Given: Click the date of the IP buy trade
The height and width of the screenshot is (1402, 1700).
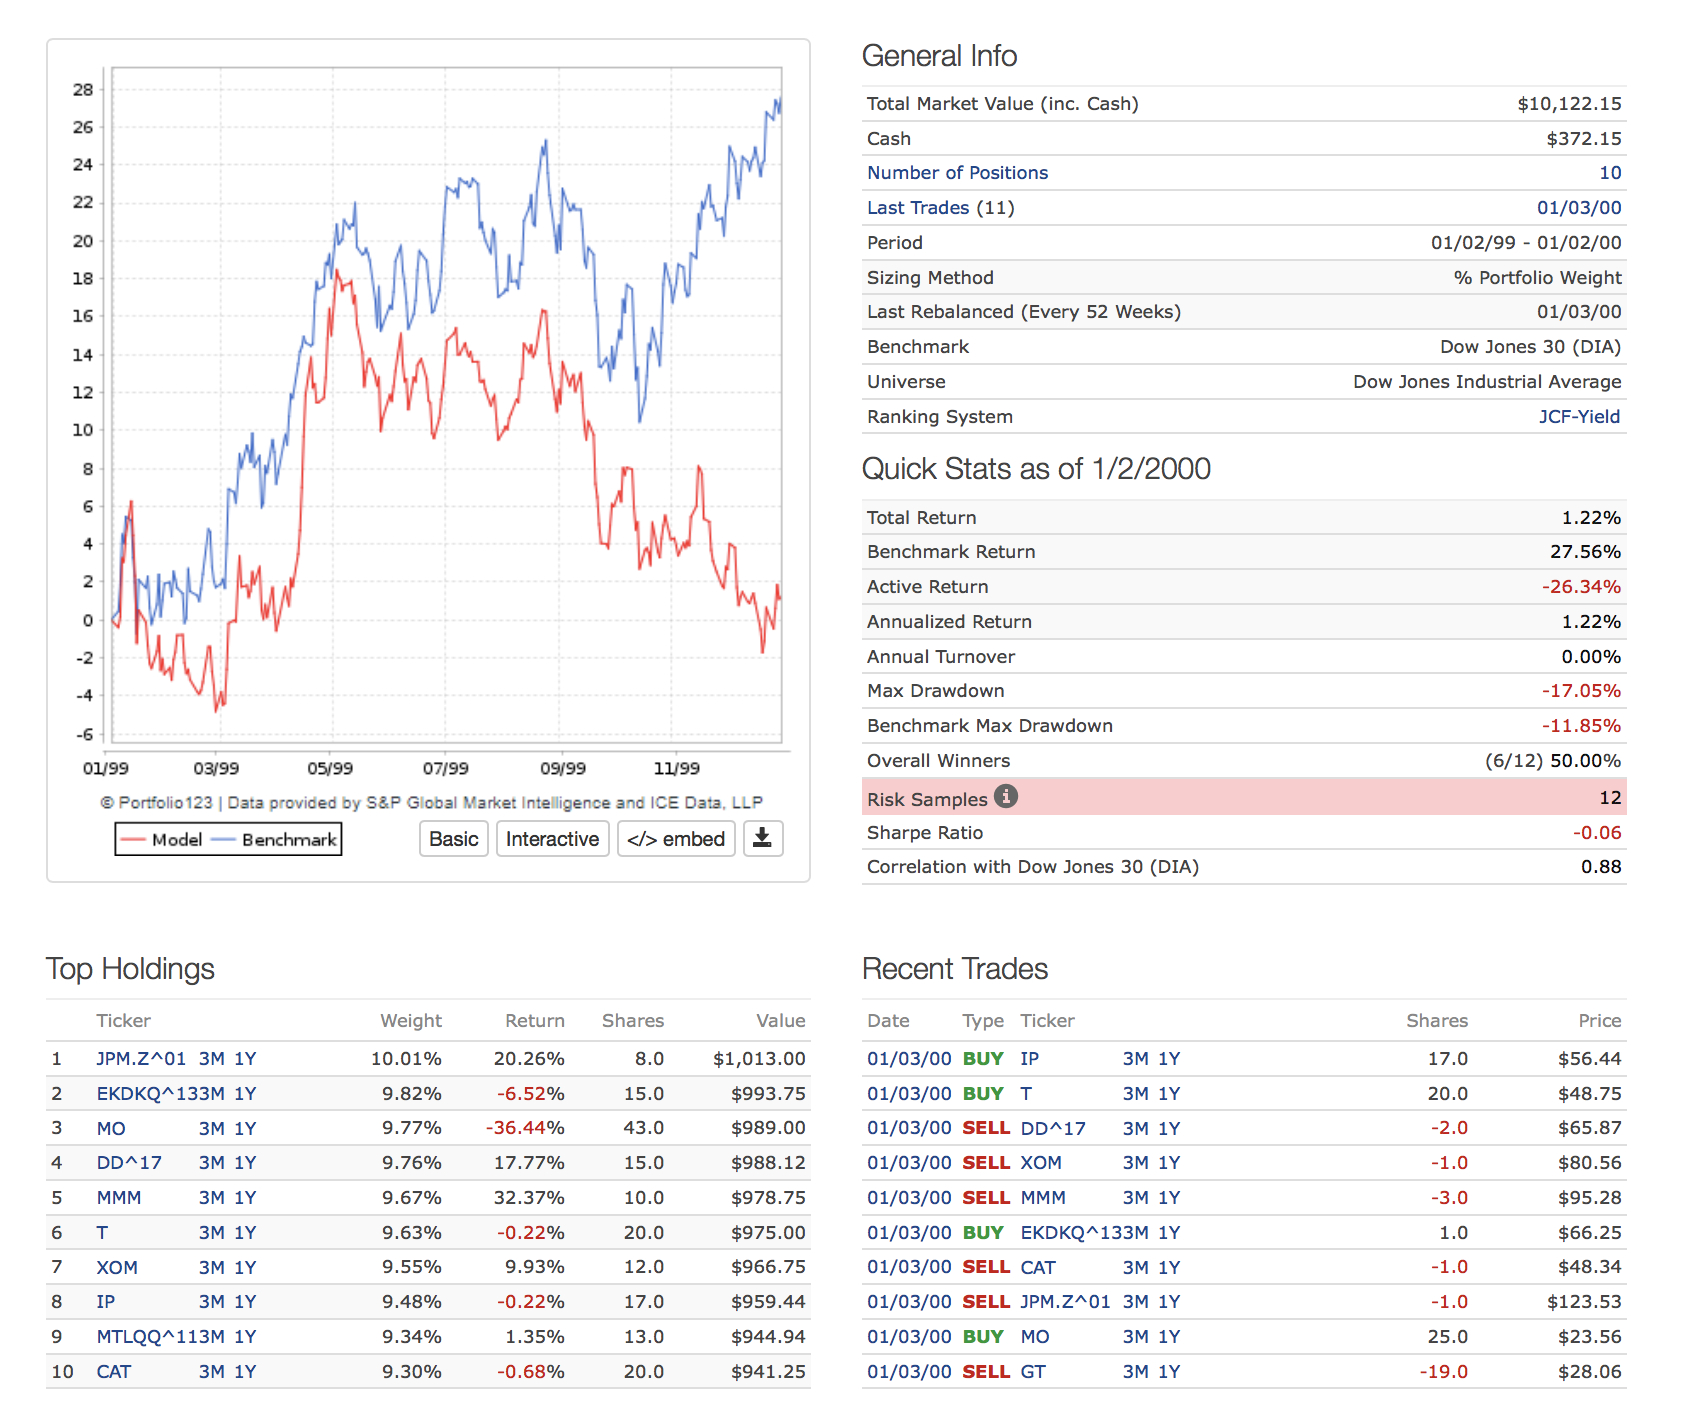Looking at the screenshot, I should tap(909, 1059).
